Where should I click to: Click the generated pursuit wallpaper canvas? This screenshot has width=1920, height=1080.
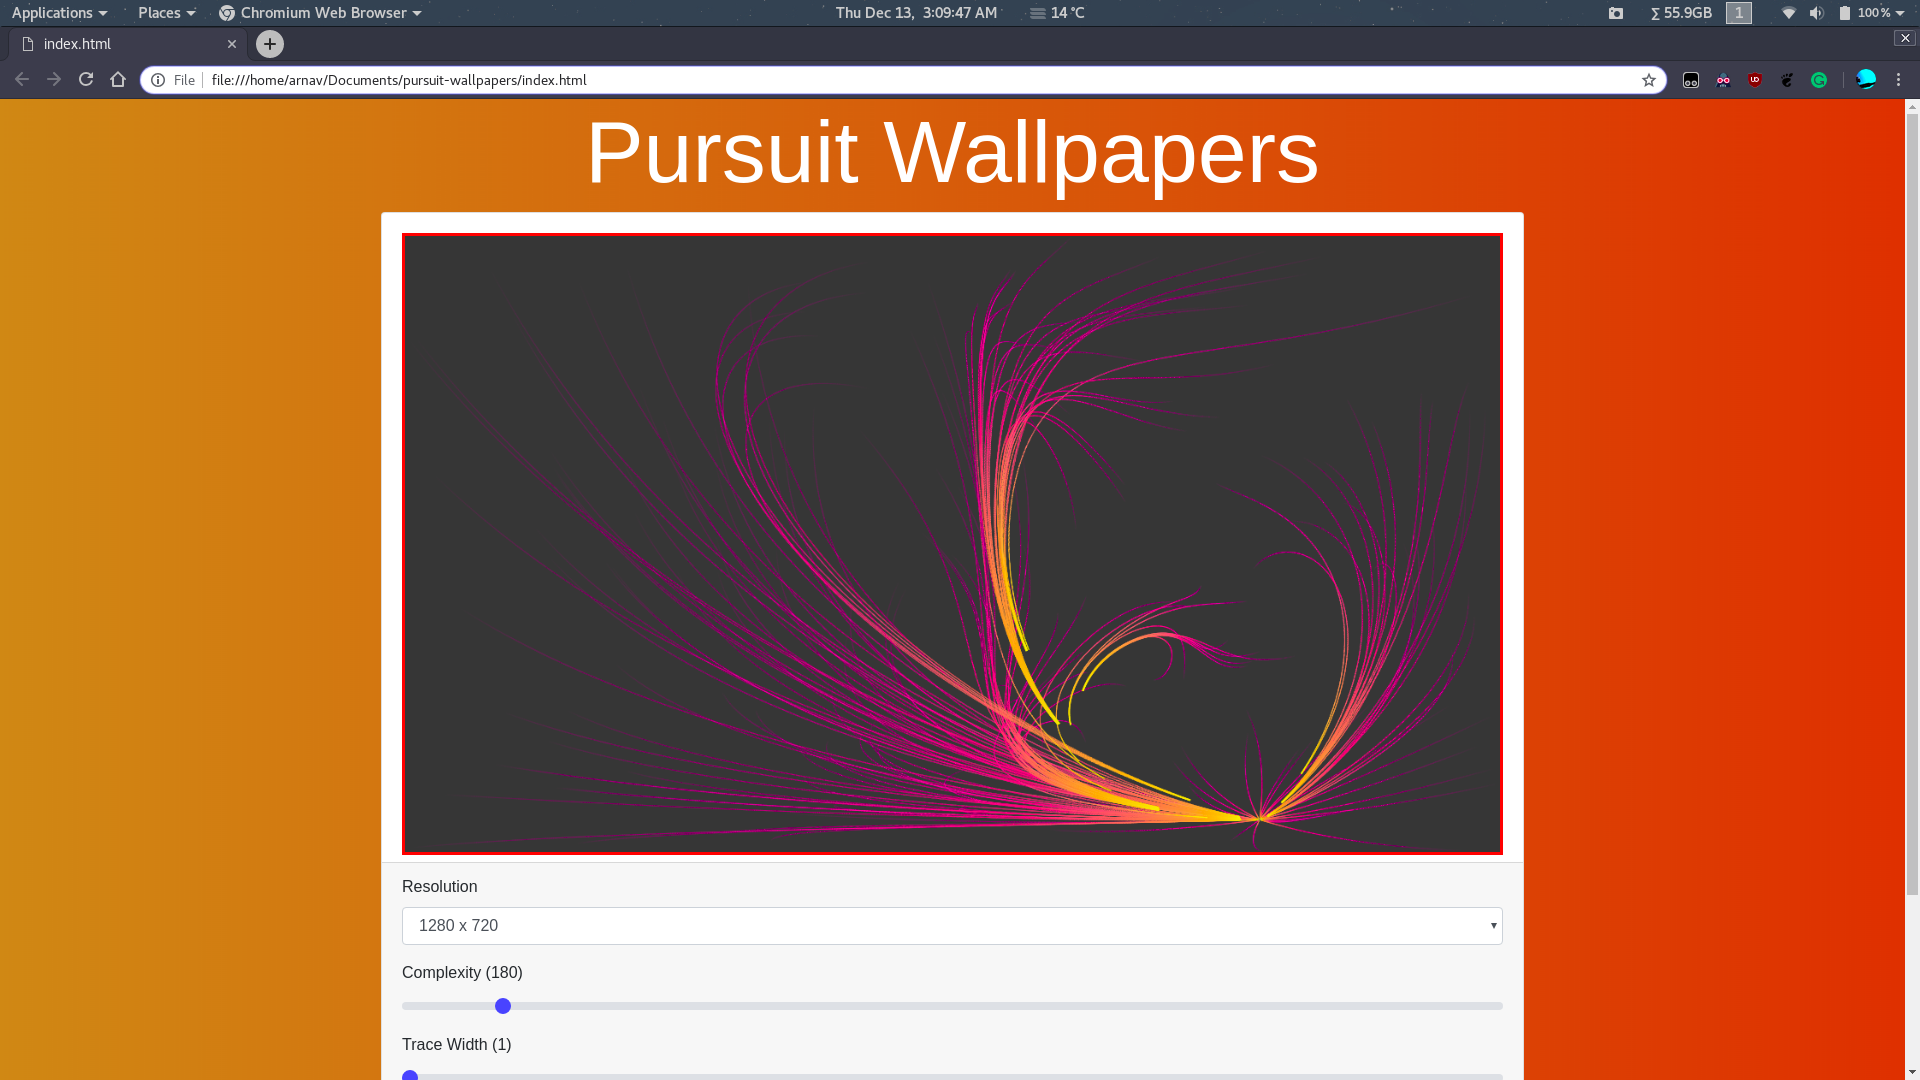(x=951, y=544)
